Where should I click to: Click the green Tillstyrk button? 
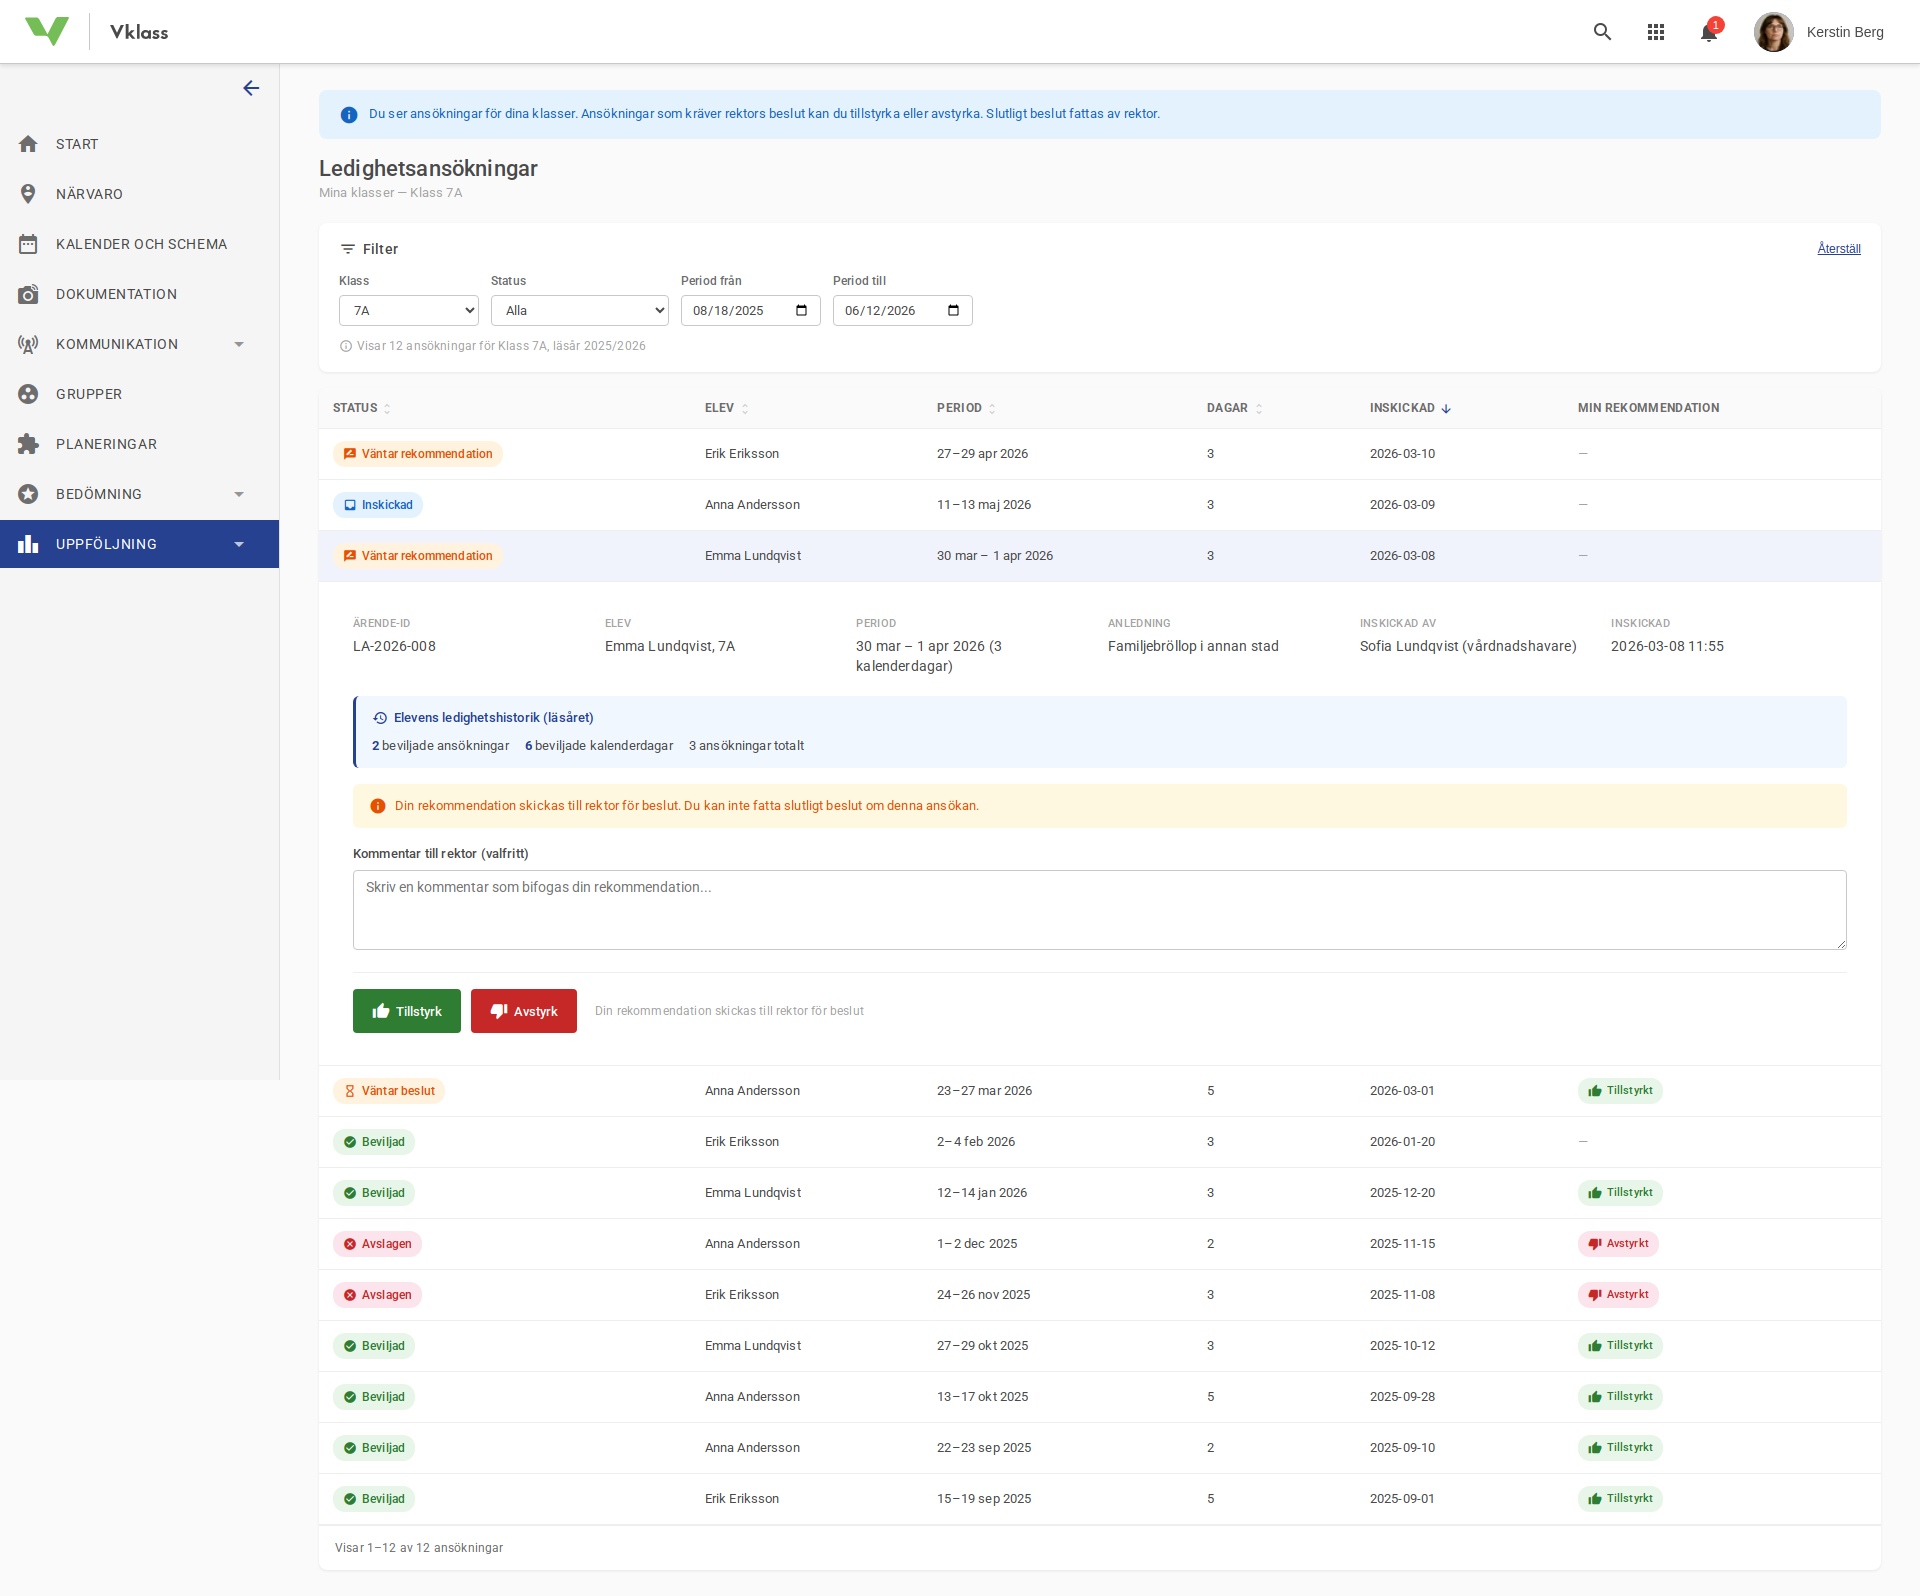tap(406, 1011)
